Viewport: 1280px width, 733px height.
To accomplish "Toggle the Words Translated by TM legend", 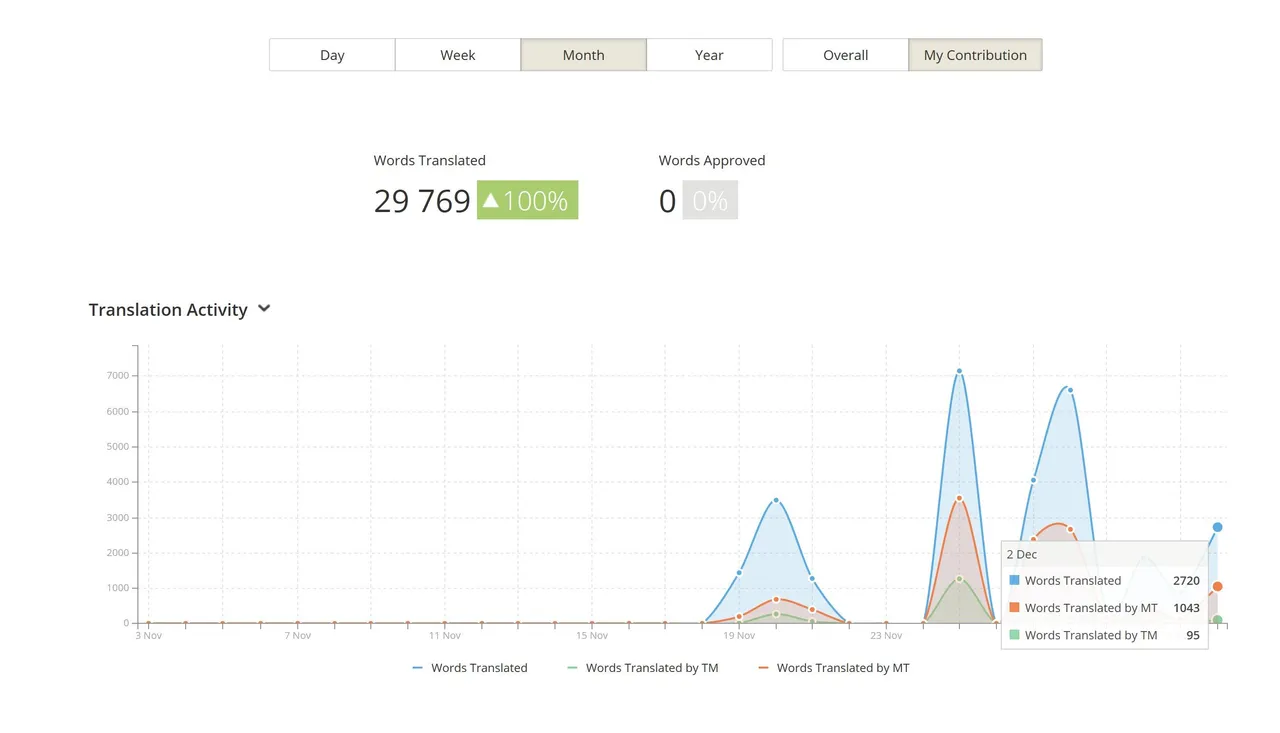I will pos(642,668).
